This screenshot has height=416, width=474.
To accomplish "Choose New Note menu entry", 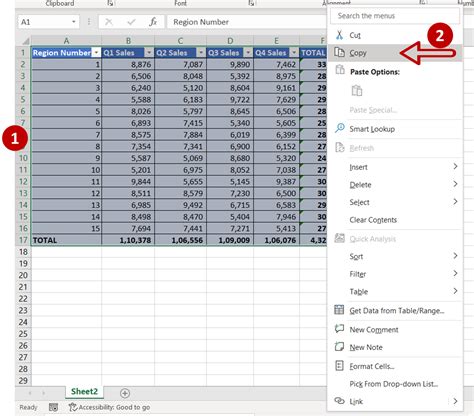I will point(395,347).
